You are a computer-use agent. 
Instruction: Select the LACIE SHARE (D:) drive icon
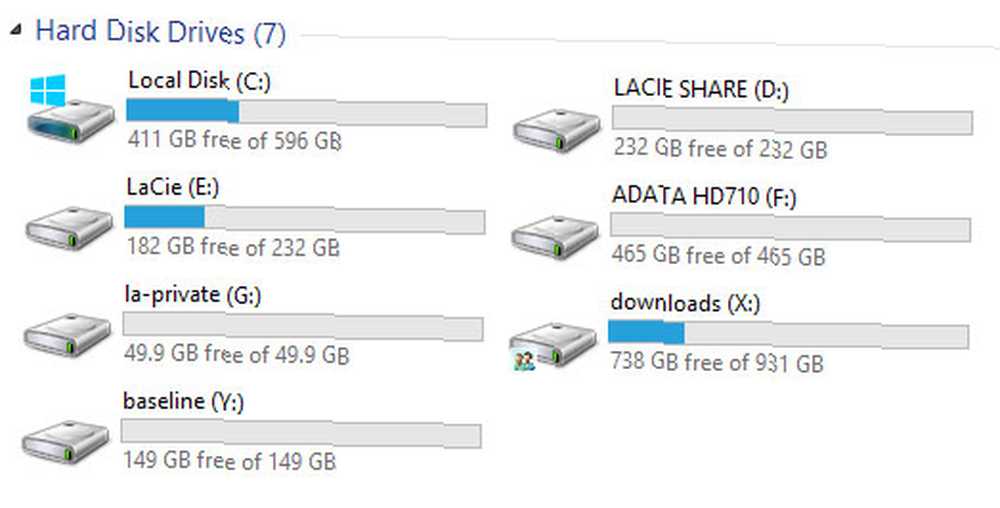click(x=557, y=129)
